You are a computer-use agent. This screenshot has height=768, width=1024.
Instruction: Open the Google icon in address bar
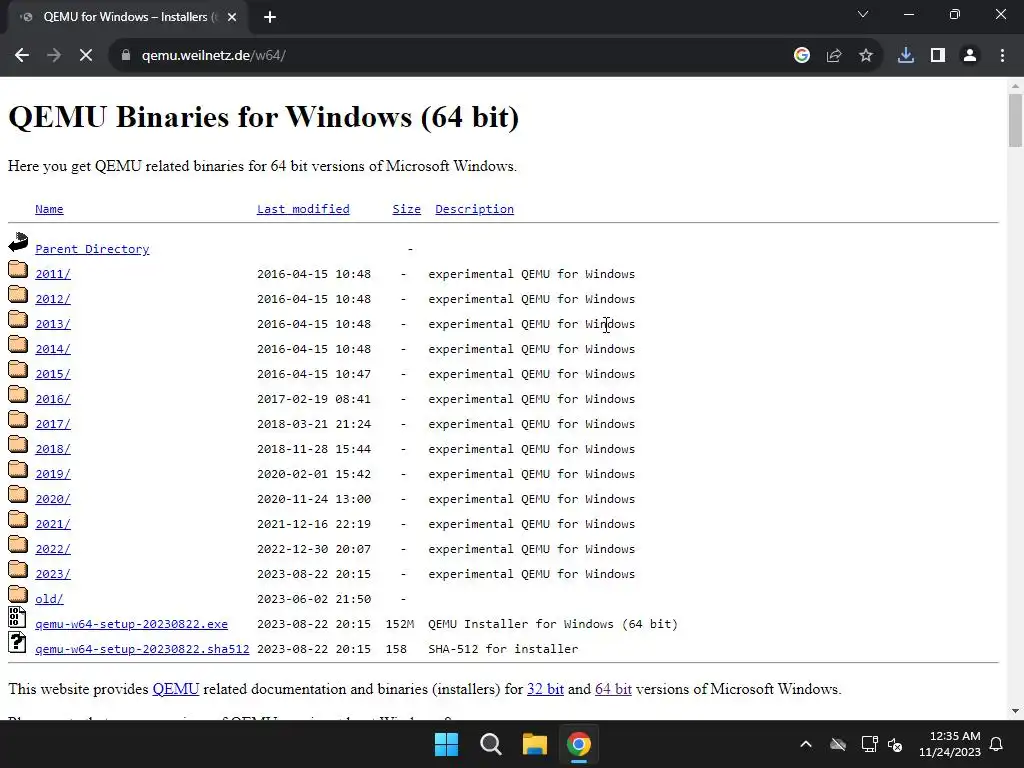(x=801, y=56)
